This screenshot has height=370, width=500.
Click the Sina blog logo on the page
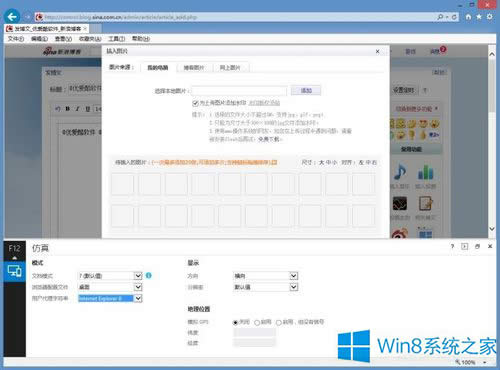click(62, 52)
